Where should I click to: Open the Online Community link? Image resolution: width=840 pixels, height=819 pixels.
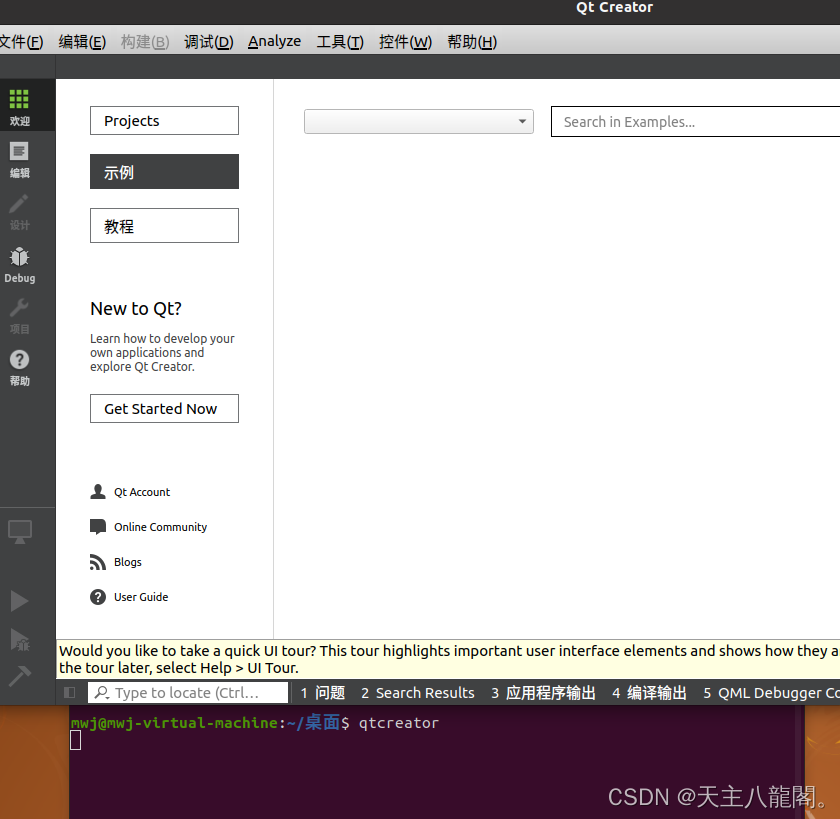point(160,527)
